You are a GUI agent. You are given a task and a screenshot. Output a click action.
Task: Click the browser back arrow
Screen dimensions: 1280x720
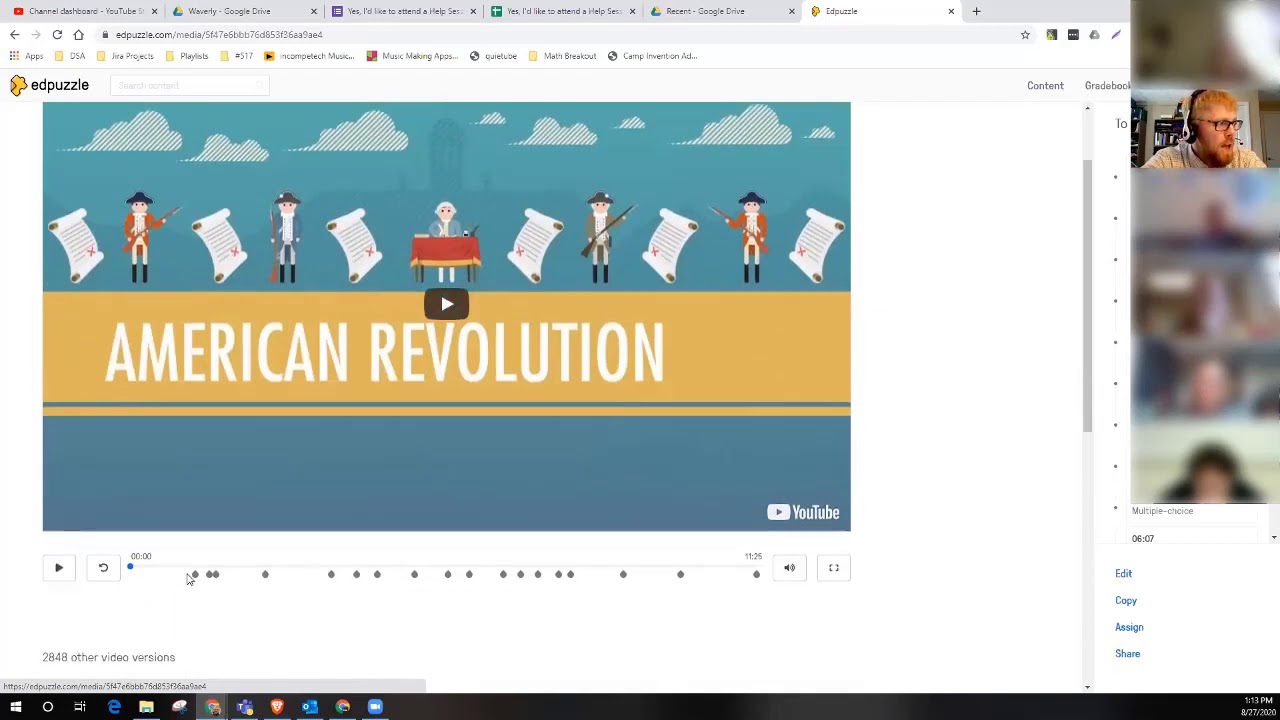click(x=15, y=35)
